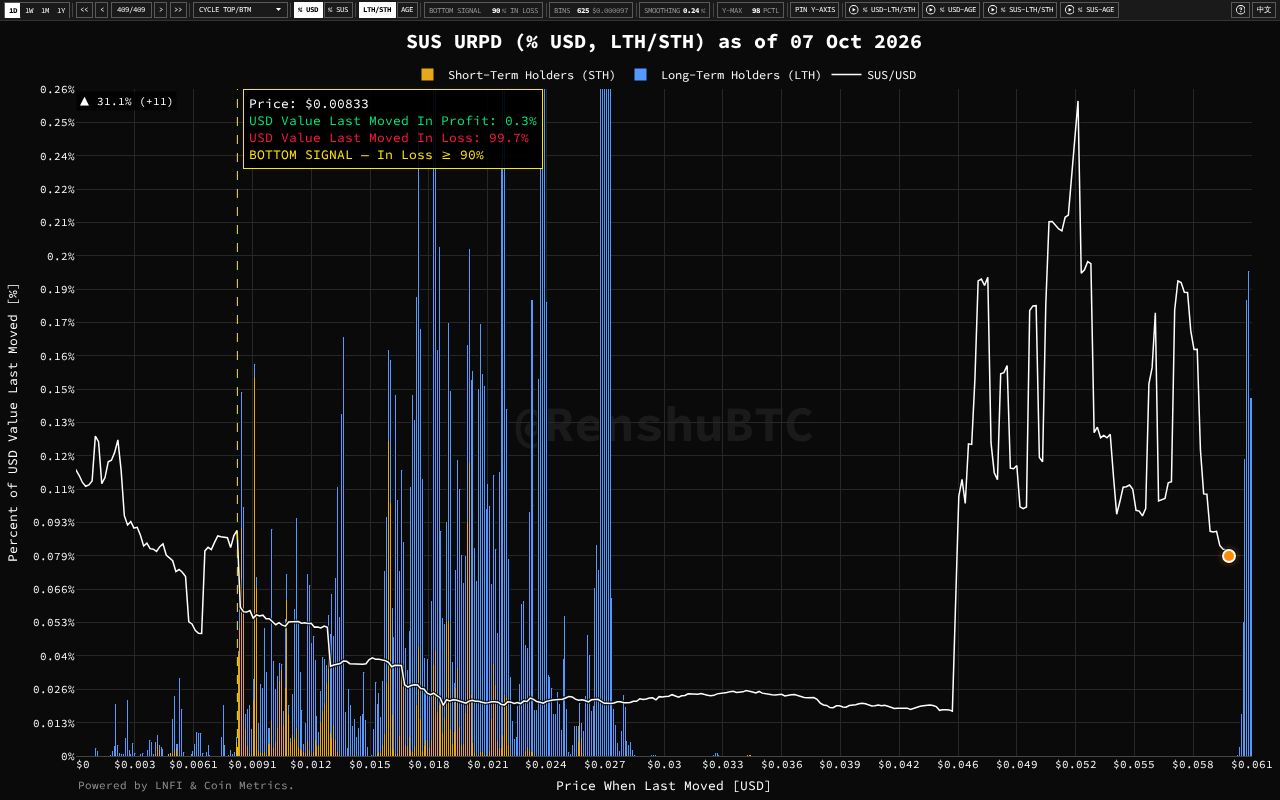Edit the snapshot index 409/409 field

(x=132, y=10)
